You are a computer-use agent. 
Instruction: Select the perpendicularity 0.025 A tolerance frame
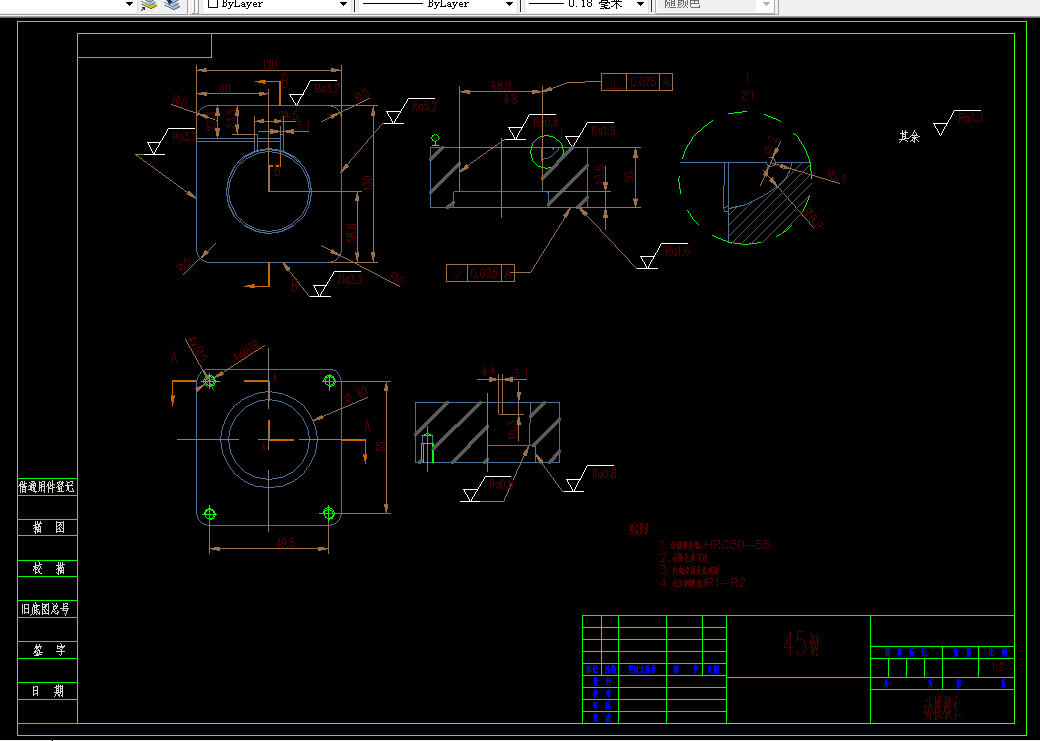(637, 82)
